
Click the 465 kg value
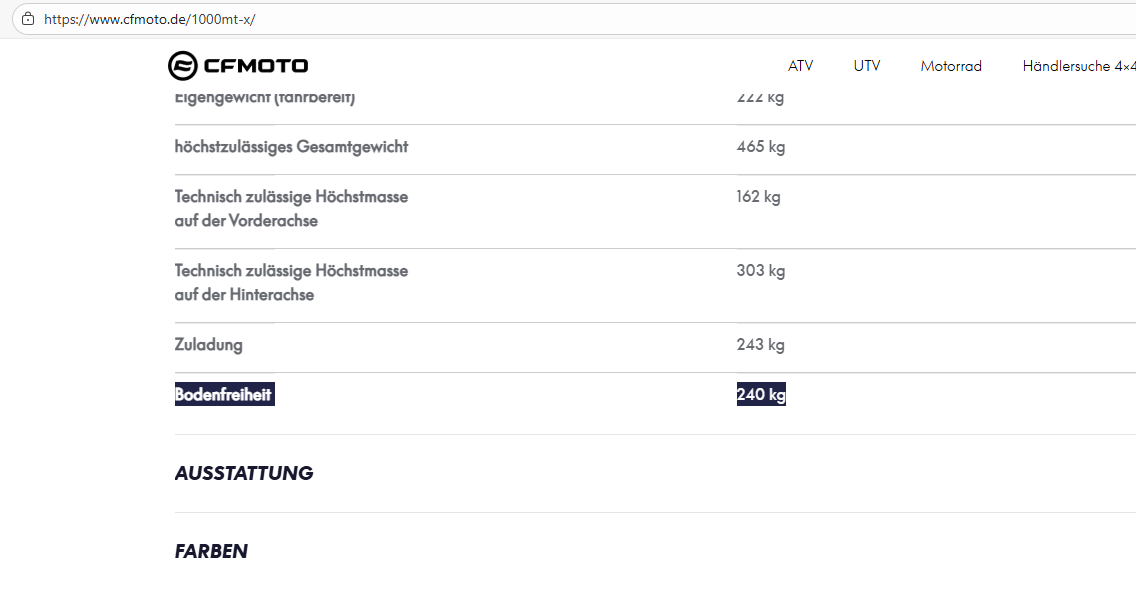tap(760, 147)
